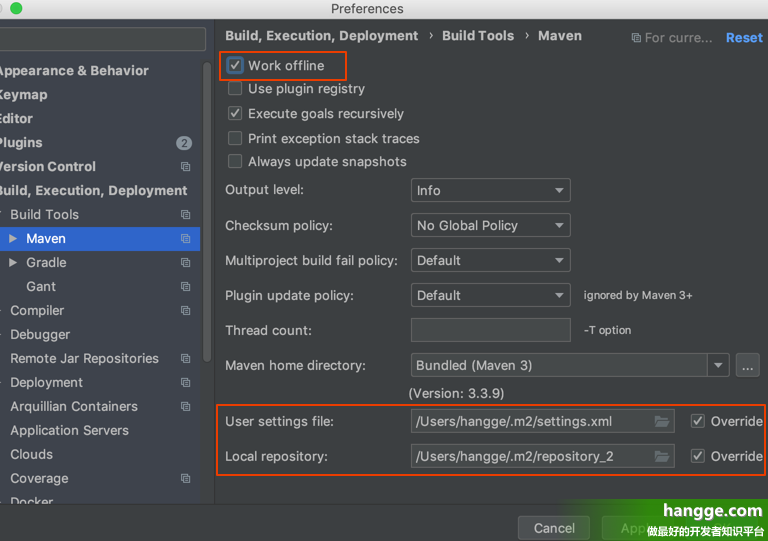Click Build Tools in breadcrumb
768x541 pixels.
pyautogui.click(x=478, y=36)
